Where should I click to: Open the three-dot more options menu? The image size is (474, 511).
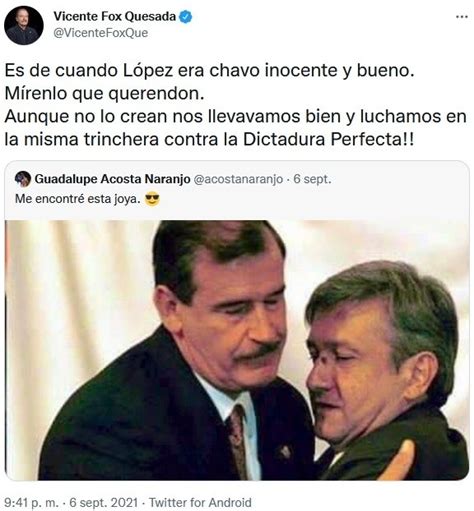[462, 17]
